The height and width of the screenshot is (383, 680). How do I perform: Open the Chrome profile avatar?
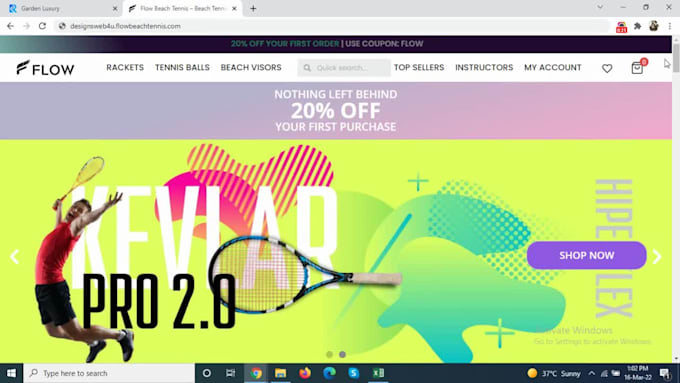coord(654,26)
